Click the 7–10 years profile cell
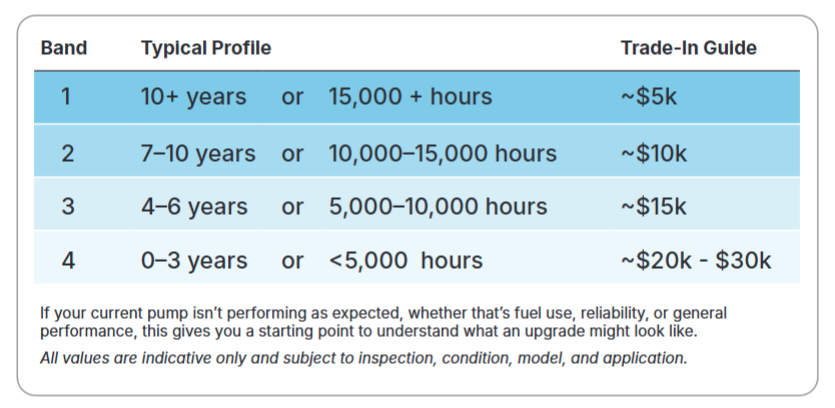 click(x=198, y=154)
